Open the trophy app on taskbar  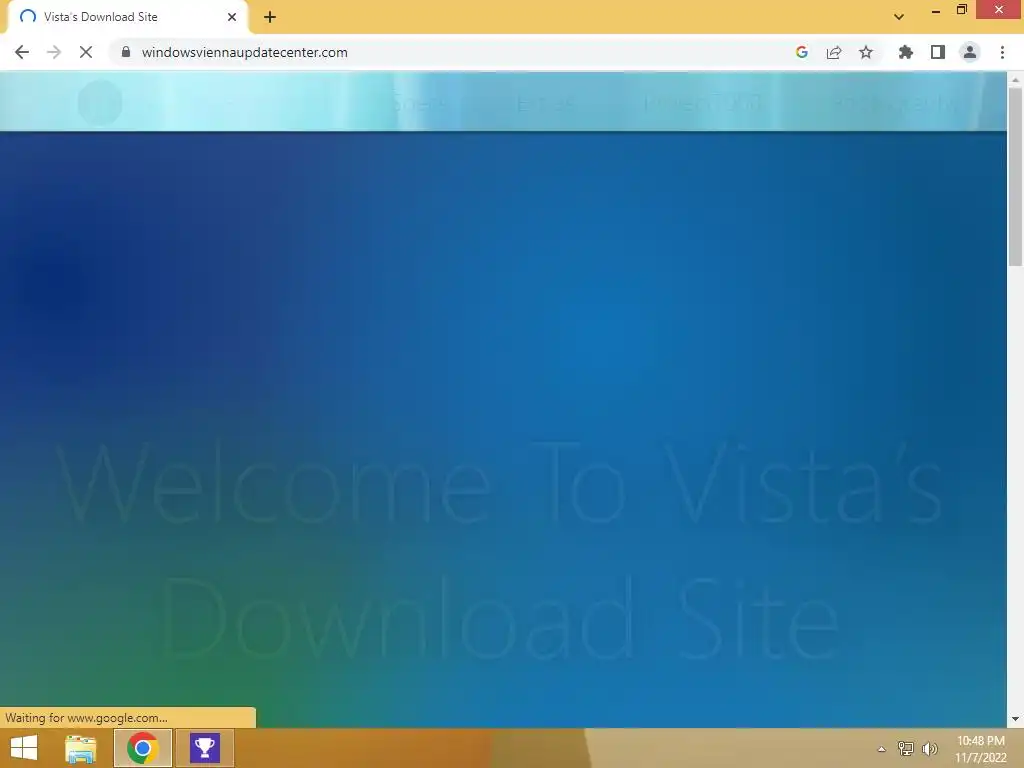point(204,748)
